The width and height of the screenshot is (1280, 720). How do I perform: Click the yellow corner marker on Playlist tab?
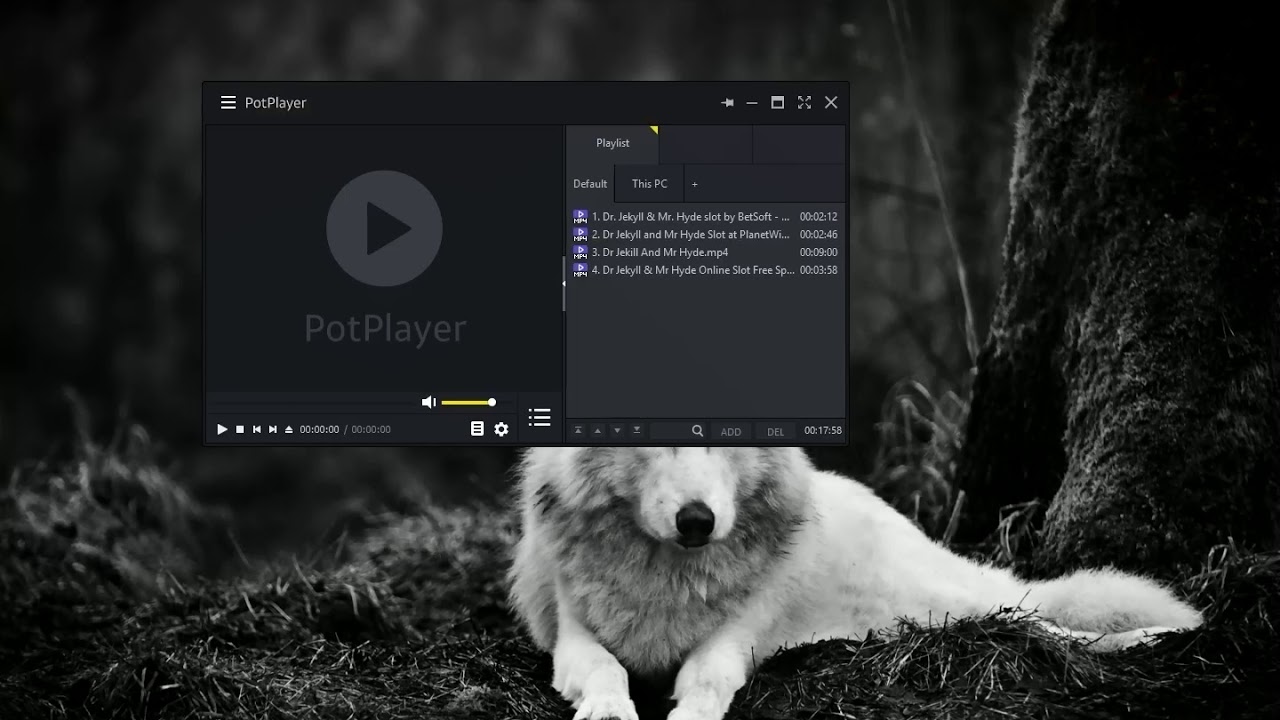pyautogui.click(x=655, y=130)
